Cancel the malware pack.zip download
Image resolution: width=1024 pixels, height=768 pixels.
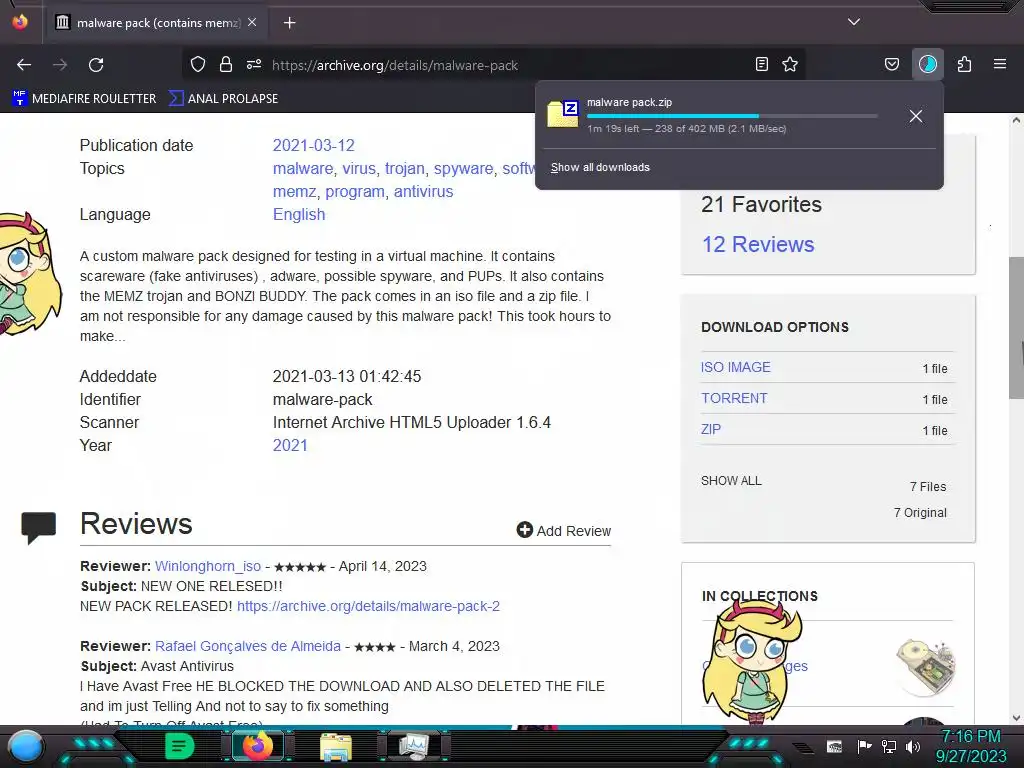click(x=916, y=116)
